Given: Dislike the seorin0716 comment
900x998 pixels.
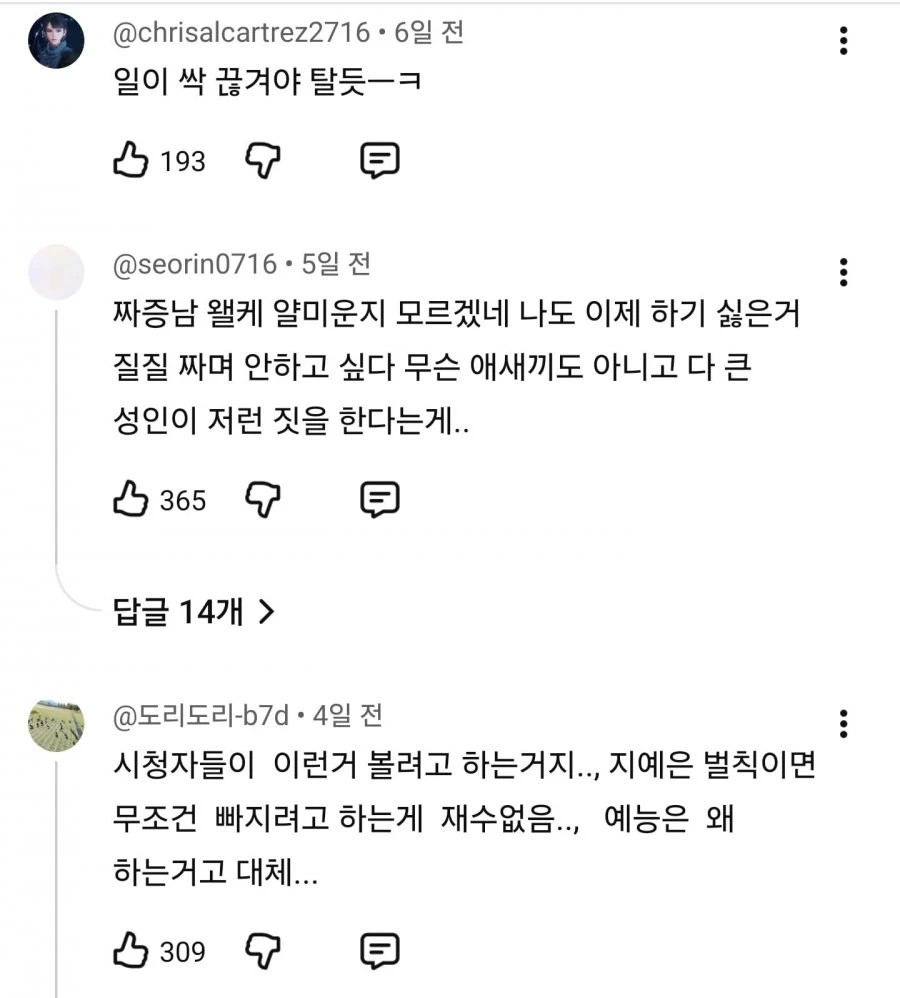Looking at the screenshot, I should (263, 499).
